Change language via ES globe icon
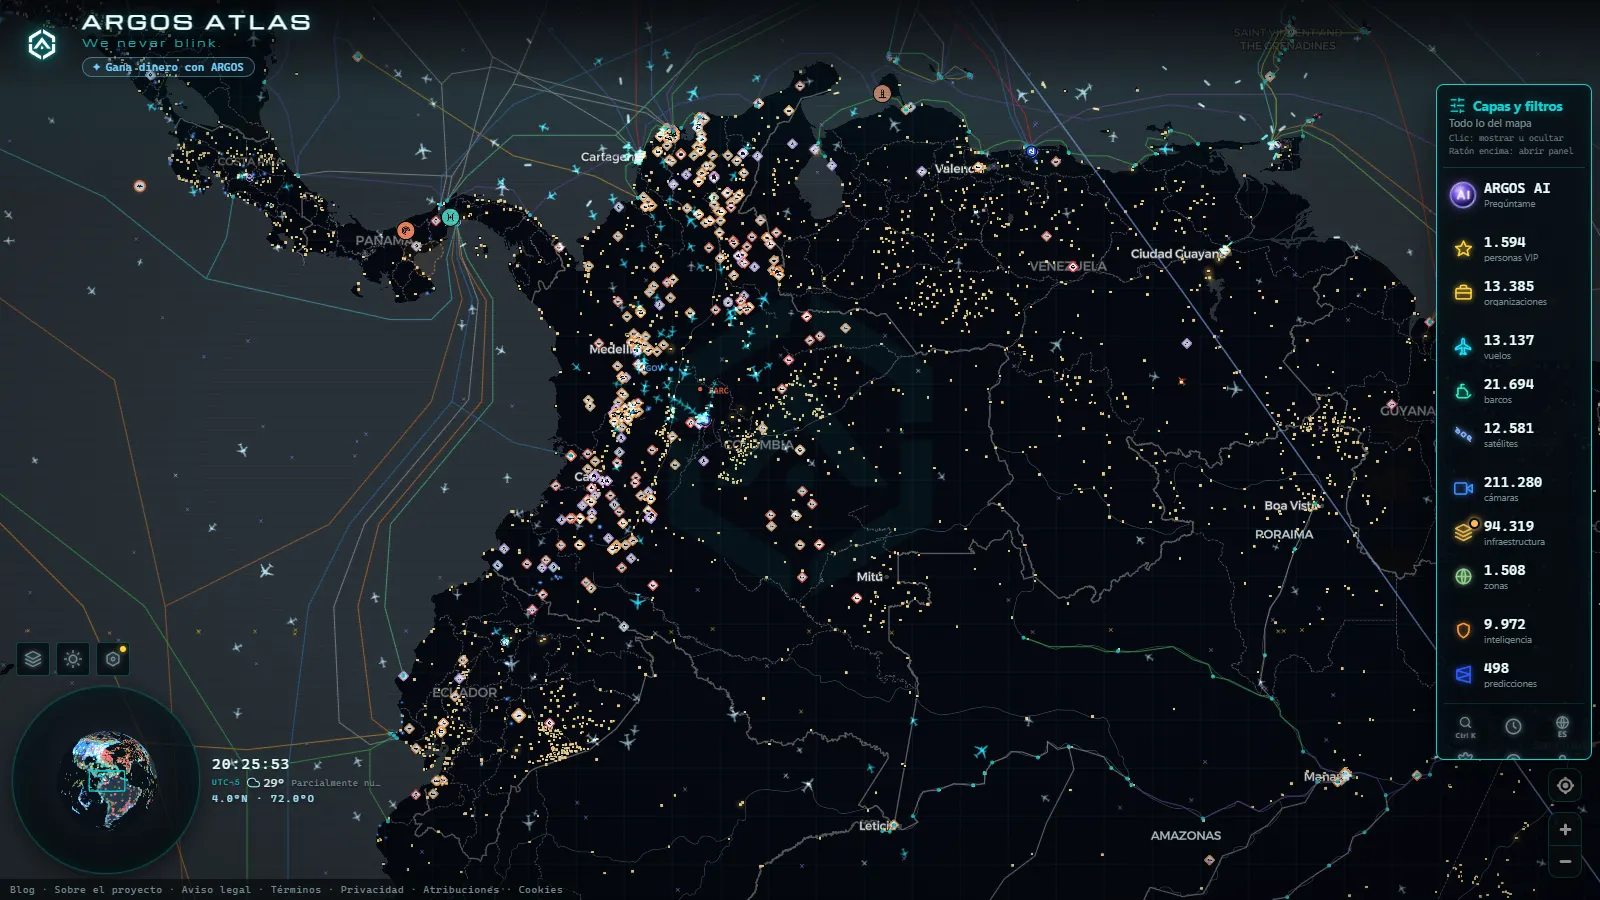 click(1562, 725)
